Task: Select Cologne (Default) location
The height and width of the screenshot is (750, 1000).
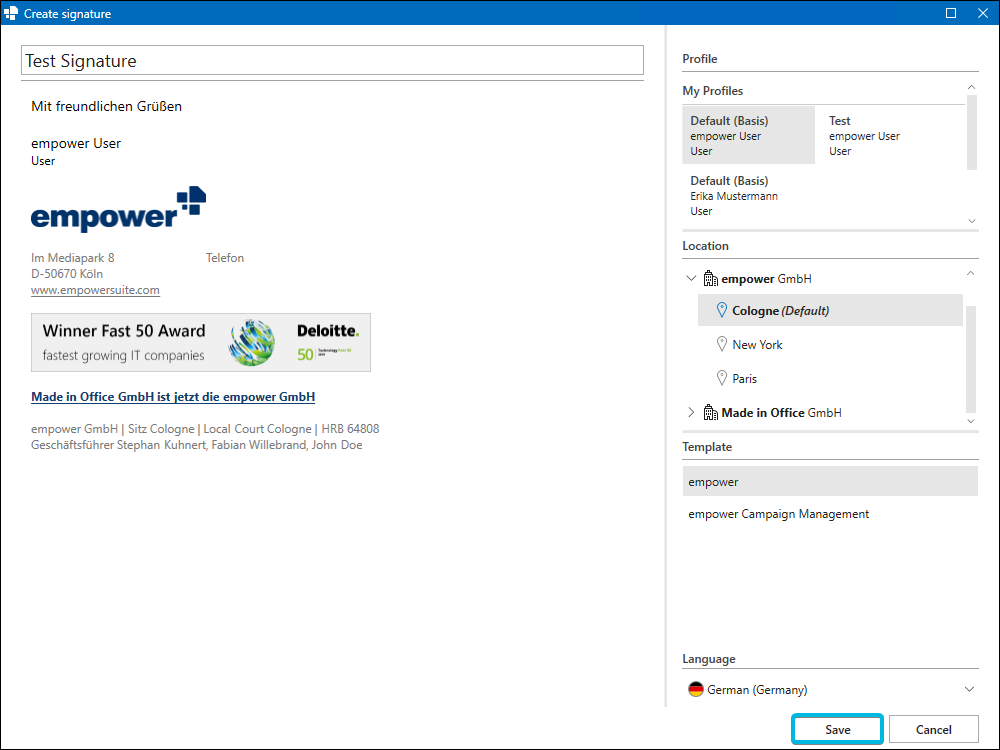Action: tap(830, 310)
